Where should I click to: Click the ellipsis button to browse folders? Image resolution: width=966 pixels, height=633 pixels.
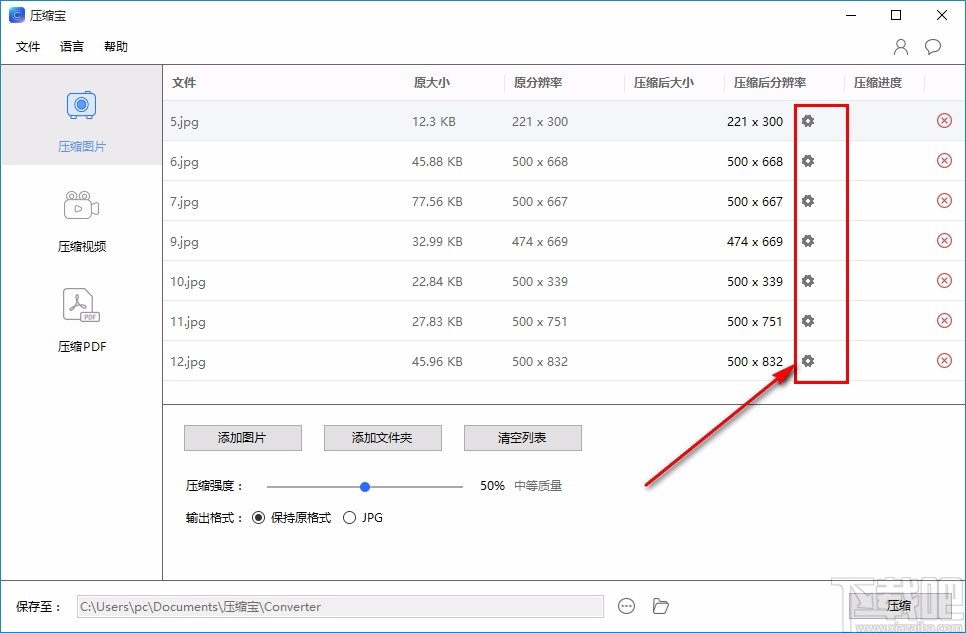tap(627, 605)
